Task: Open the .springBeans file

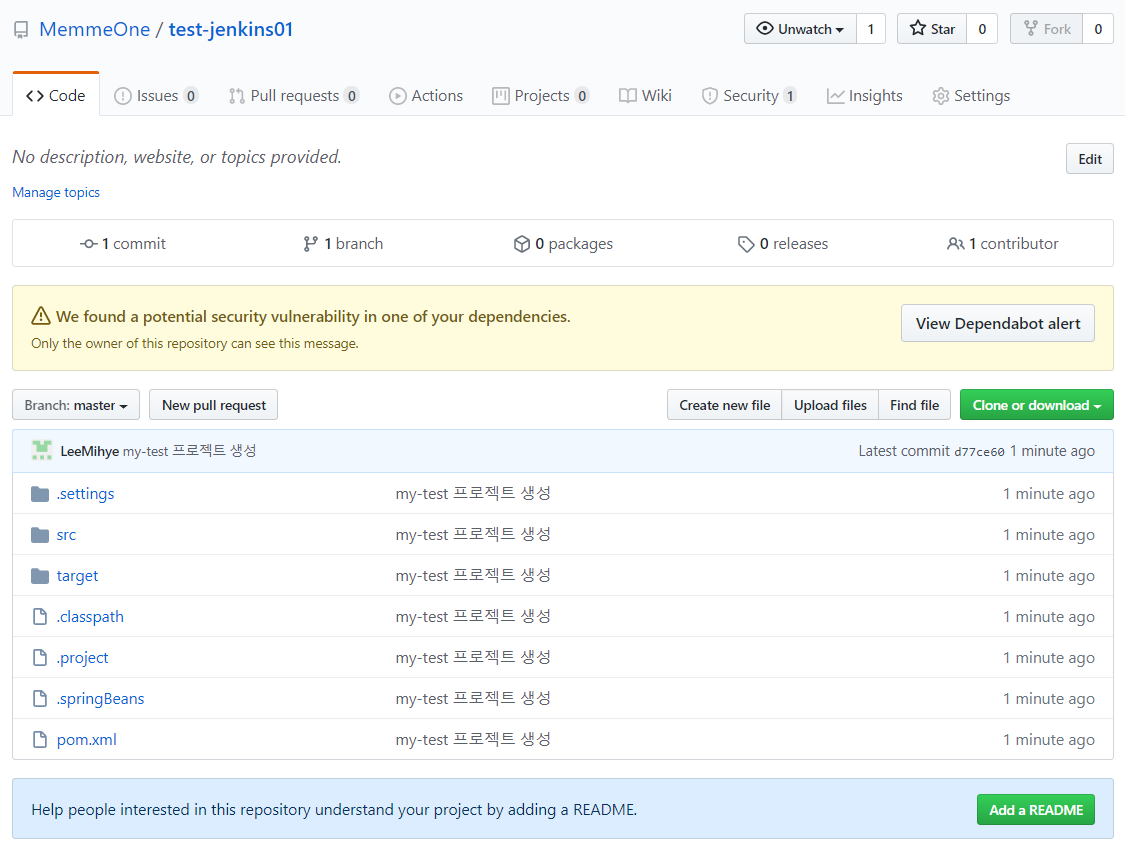Action: click(100, 698)
